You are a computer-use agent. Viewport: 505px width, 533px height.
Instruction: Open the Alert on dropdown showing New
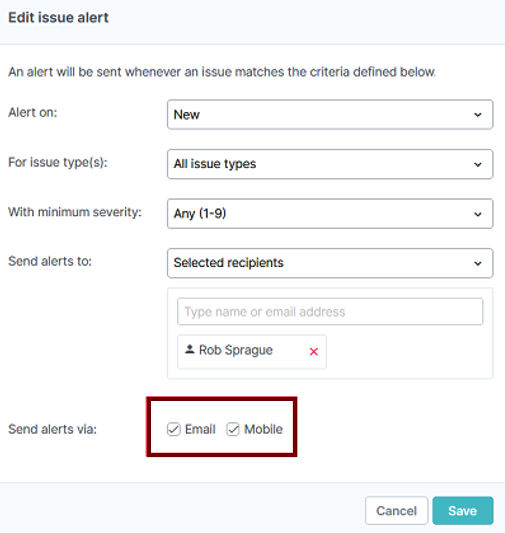pos(330,115)
